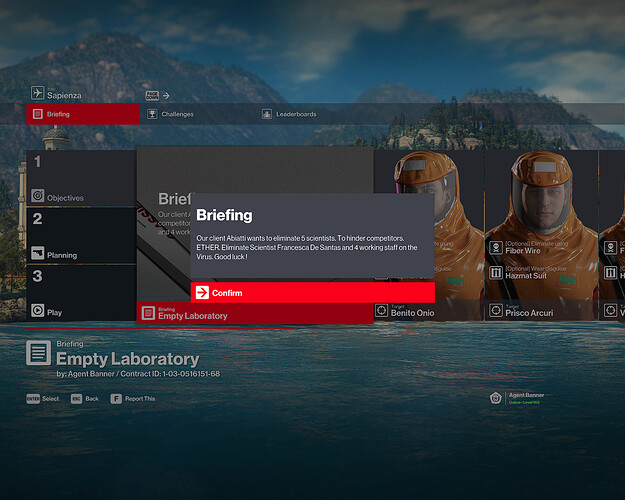Click the Planning pistol icon
Screen dimensions: 625x500
click(38, 253)
